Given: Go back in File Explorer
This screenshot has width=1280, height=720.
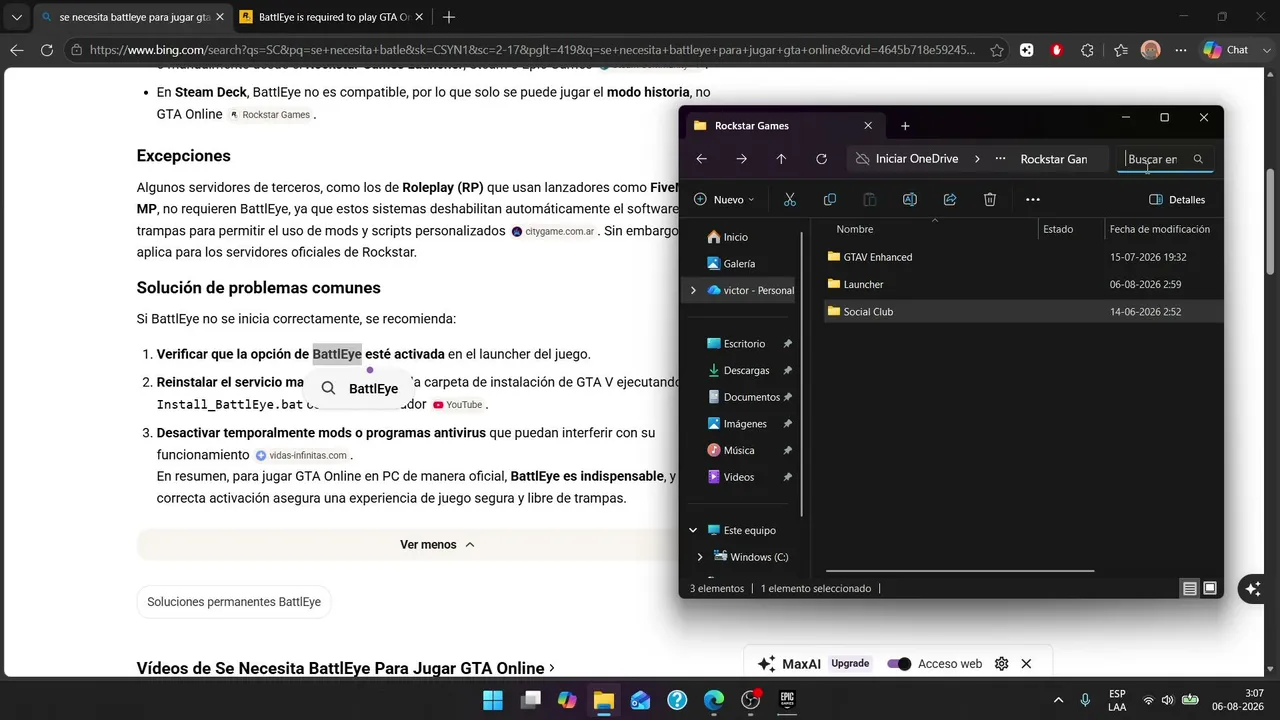Looking at the screenshot, I should coord(702,159).
